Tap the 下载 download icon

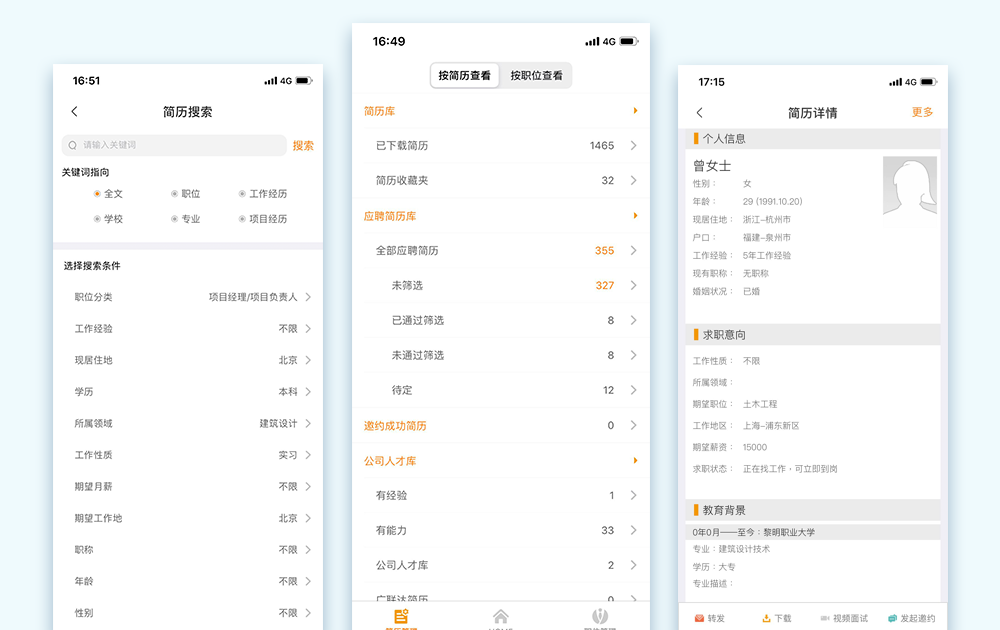click(x=767, y=618)
